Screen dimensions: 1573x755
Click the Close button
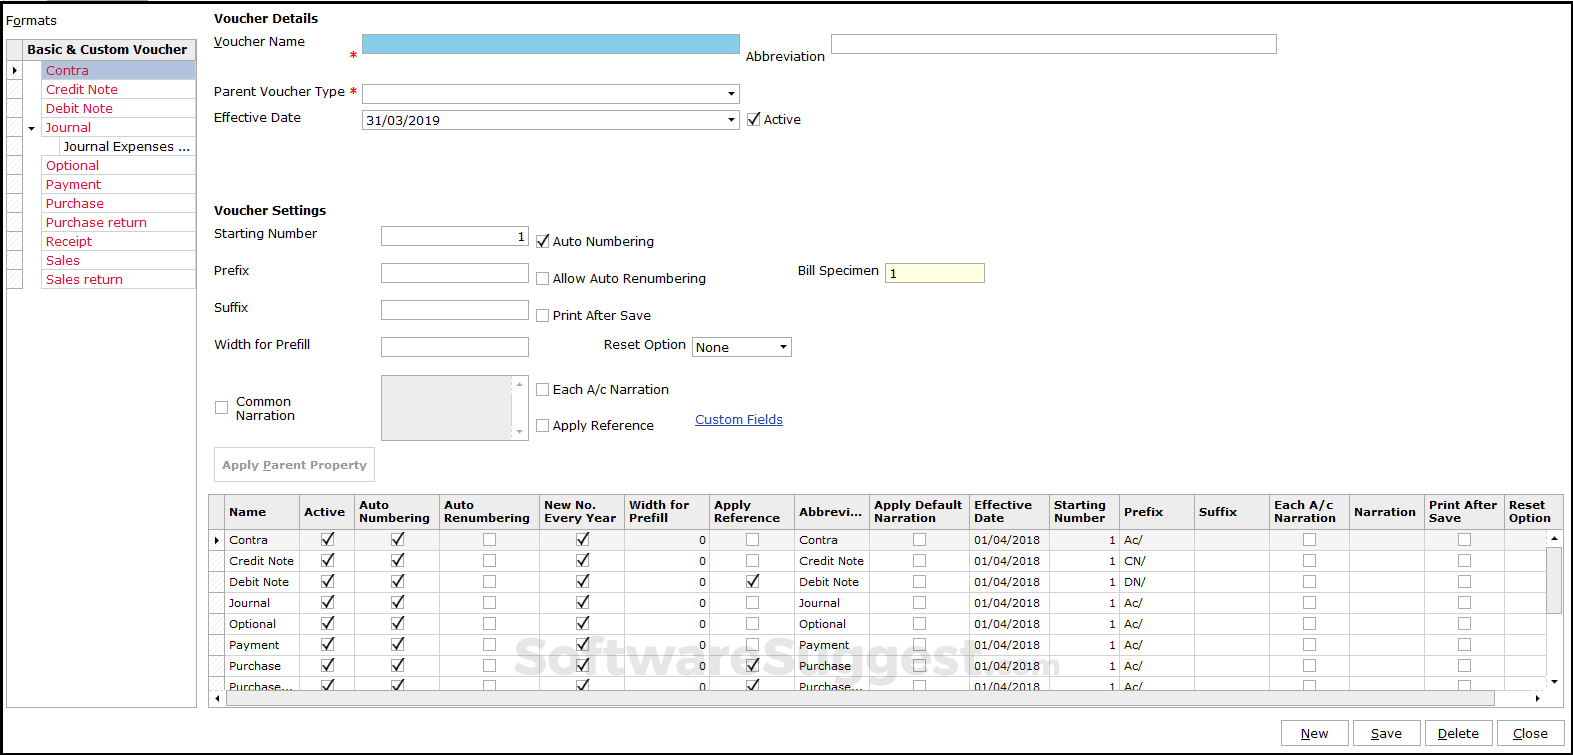(x=1530, y=733)
